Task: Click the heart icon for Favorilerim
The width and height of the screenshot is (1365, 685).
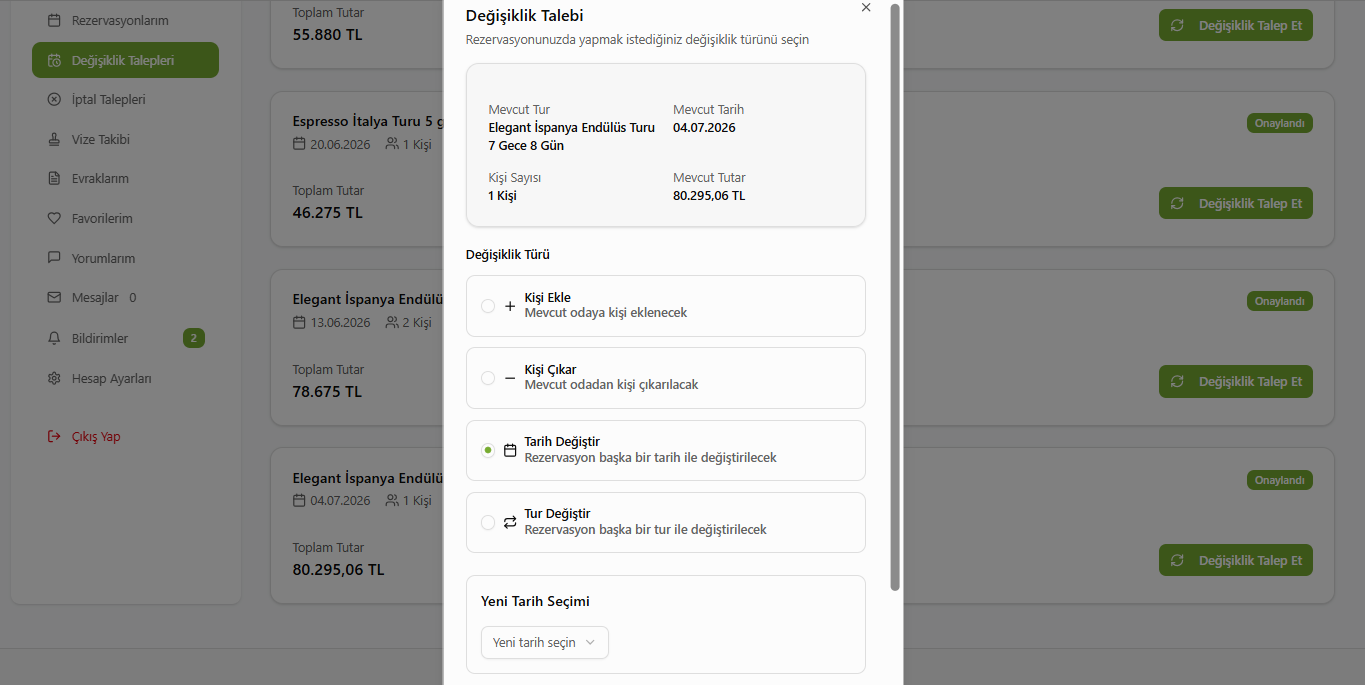Action: click(x=54, y=219)
